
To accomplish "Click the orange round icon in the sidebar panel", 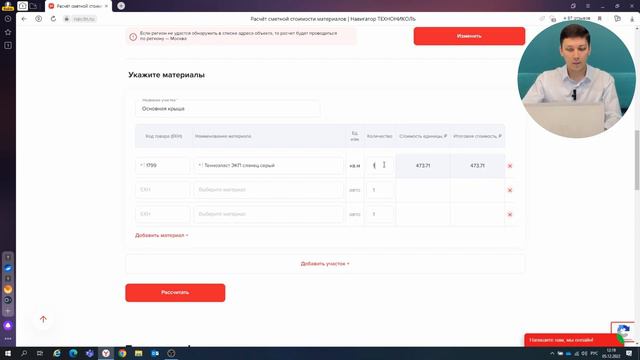I will [x=8, y=289].
